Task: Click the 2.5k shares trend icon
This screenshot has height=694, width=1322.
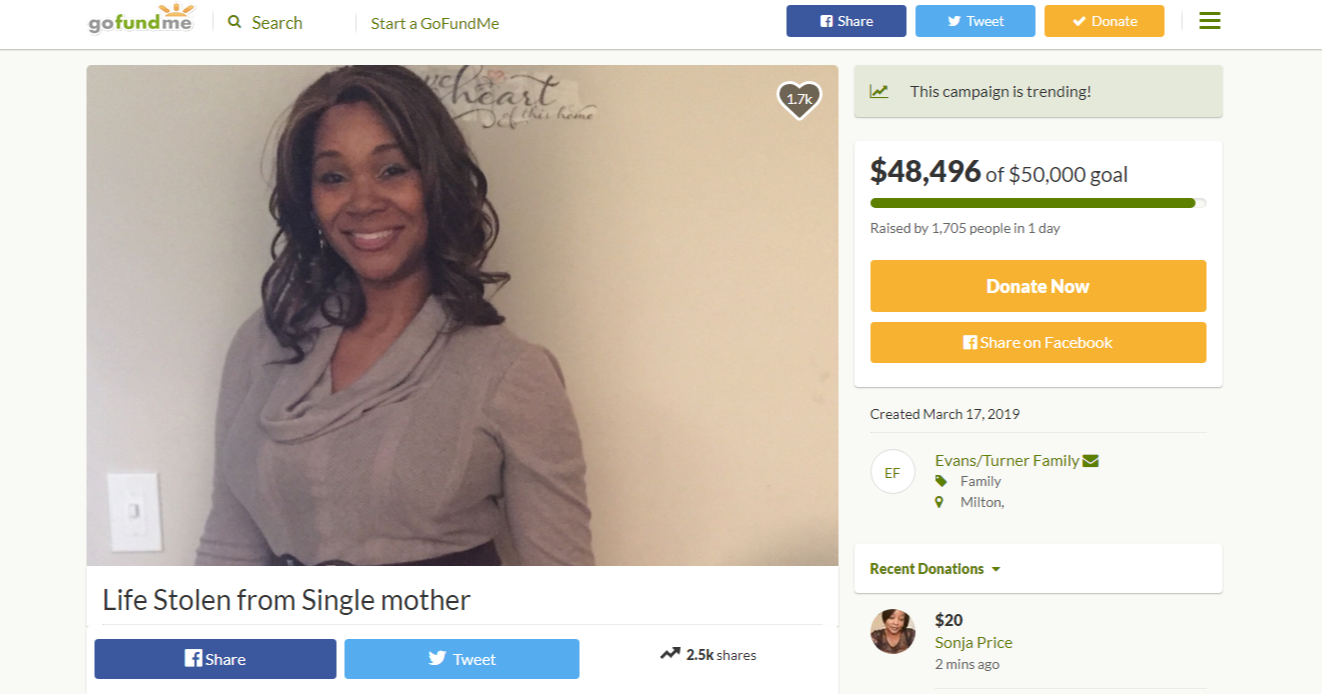Action: click(x=670, y=655)
